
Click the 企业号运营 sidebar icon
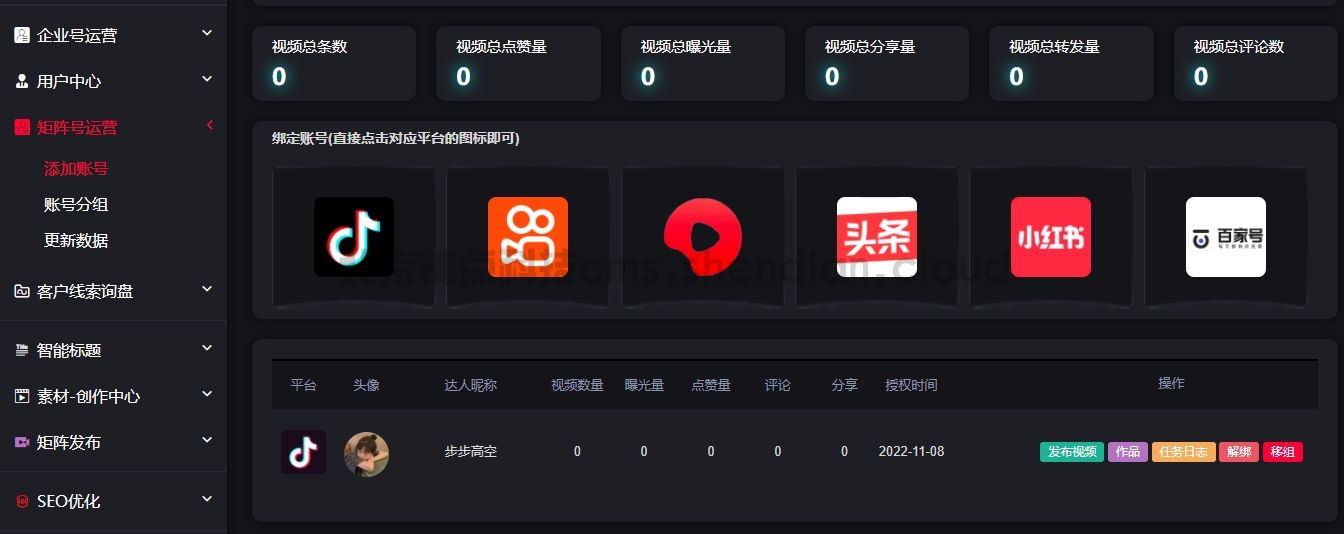(x=22, y=35)
